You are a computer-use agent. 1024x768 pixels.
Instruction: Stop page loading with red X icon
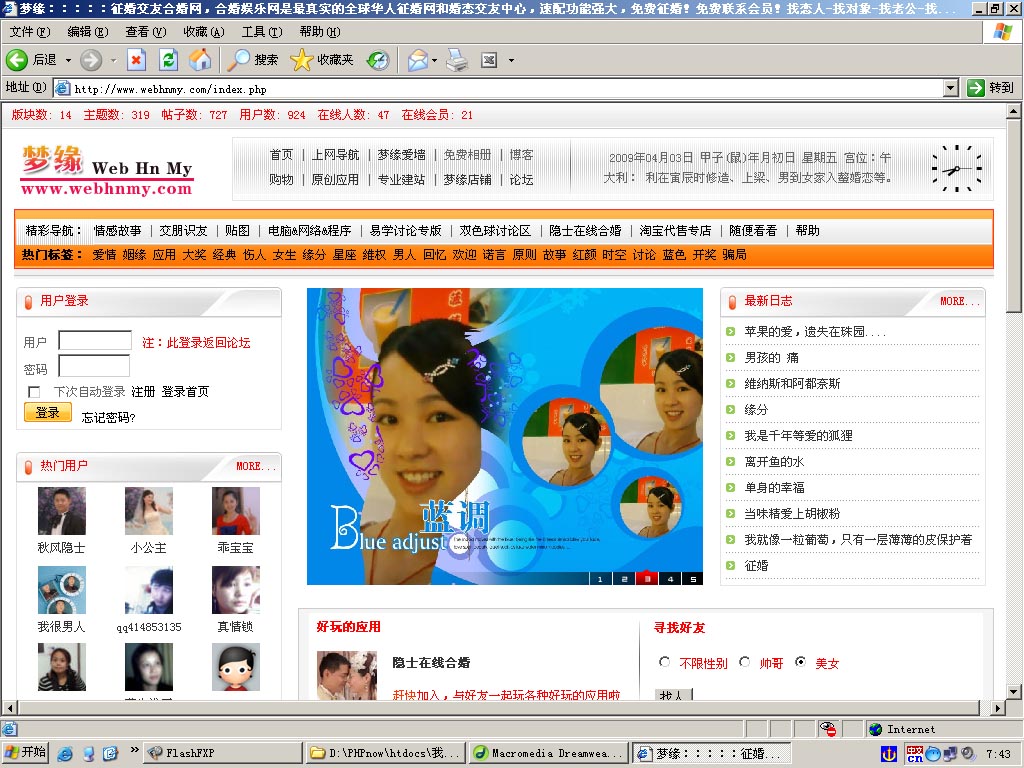pyautogui.click(x=136, y=60)
